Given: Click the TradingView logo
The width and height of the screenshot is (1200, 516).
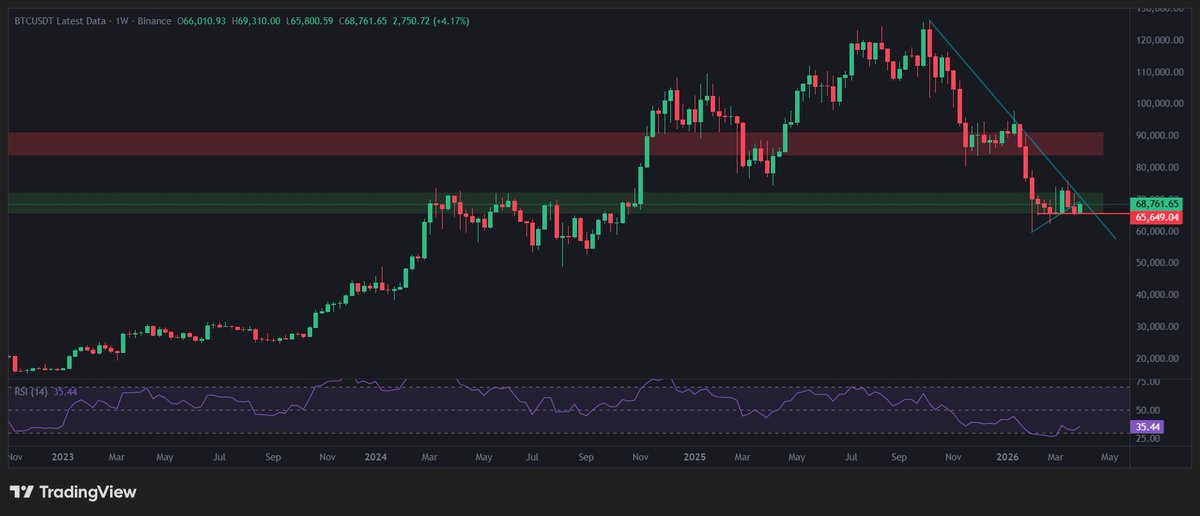Looking at the screenshot, I should click(x=73, y=492).
